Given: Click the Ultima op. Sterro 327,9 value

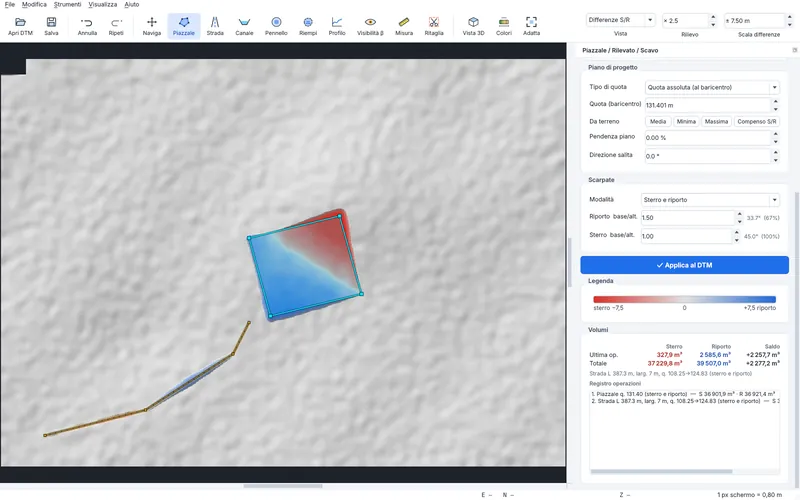Looking at the screenshot, I should pyautogui.click(x=669, y=355).
